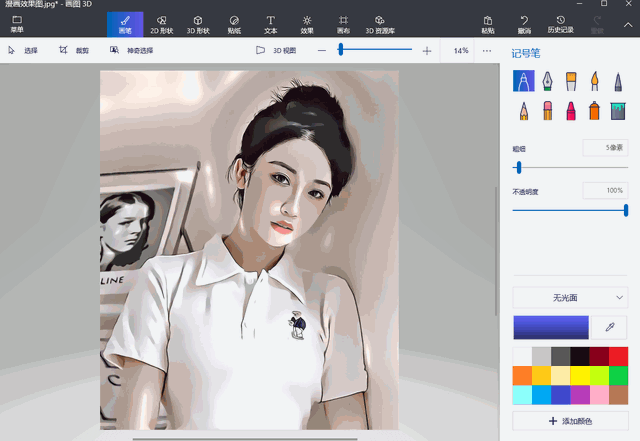Pick the red color swatch
Screen dimensions: 640x441
pyautogui.click(x=619, y=356)
